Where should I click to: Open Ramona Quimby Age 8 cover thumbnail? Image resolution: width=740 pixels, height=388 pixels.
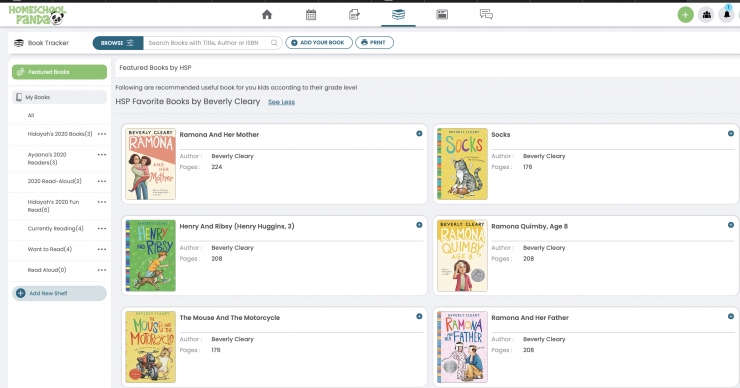462,255
